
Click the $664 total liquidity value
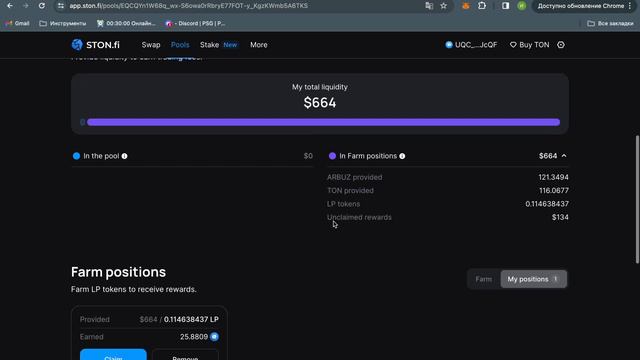click(x=320, y=102)
